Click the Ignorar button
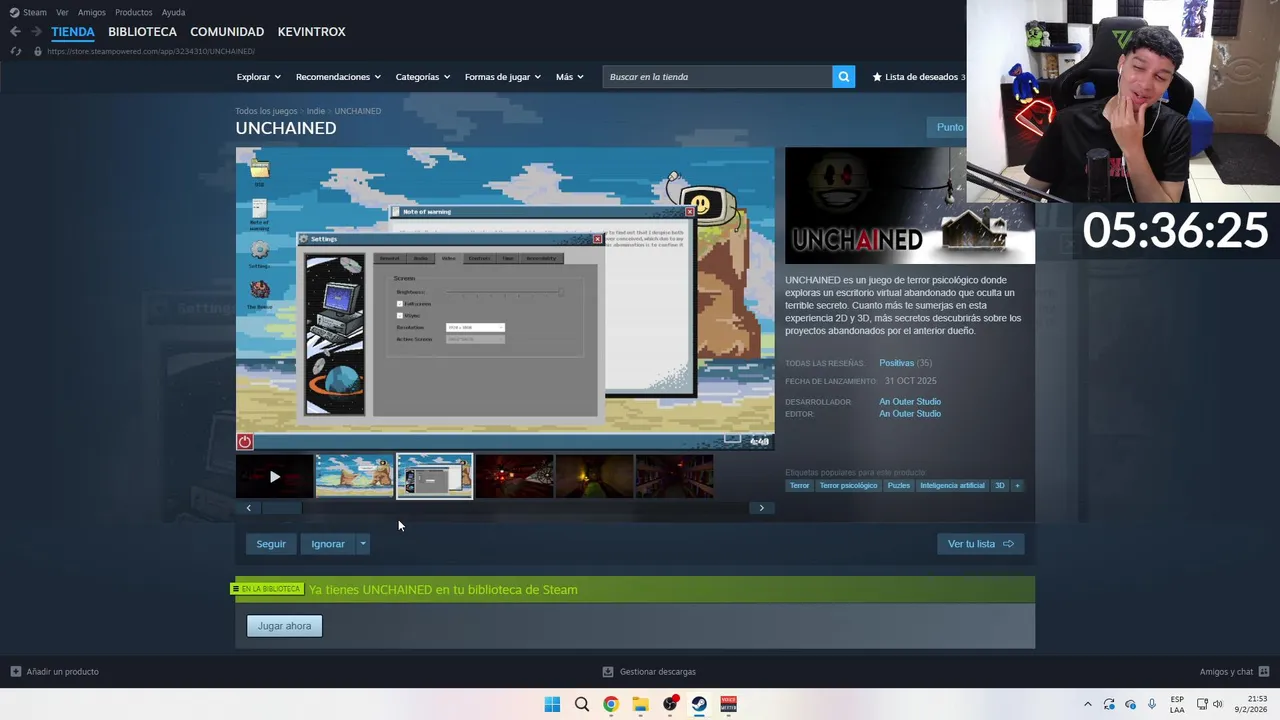1280x720 pixels. (x=328, y=544)
